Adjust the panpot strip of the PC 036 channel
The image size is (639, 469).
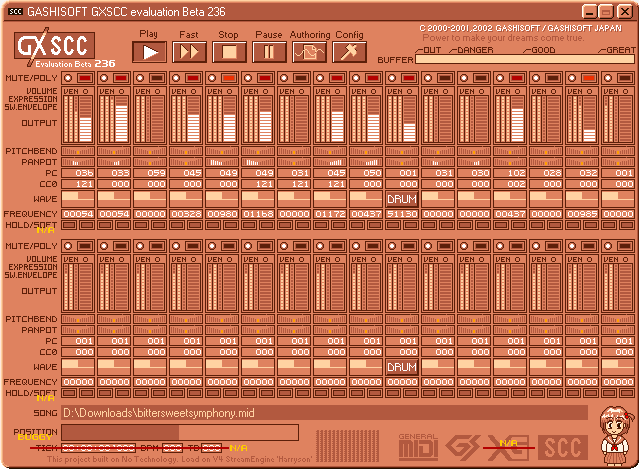(x=78, y=162)
